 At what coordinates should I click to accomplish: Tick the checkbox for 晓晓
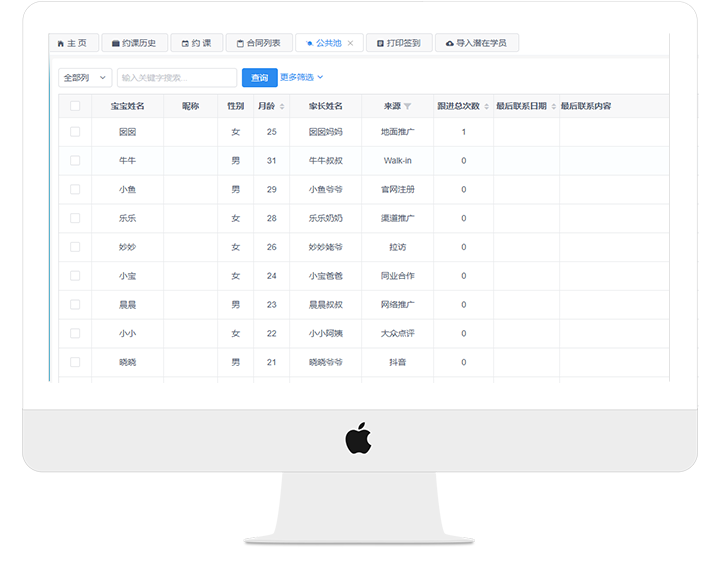click(75, 362)
